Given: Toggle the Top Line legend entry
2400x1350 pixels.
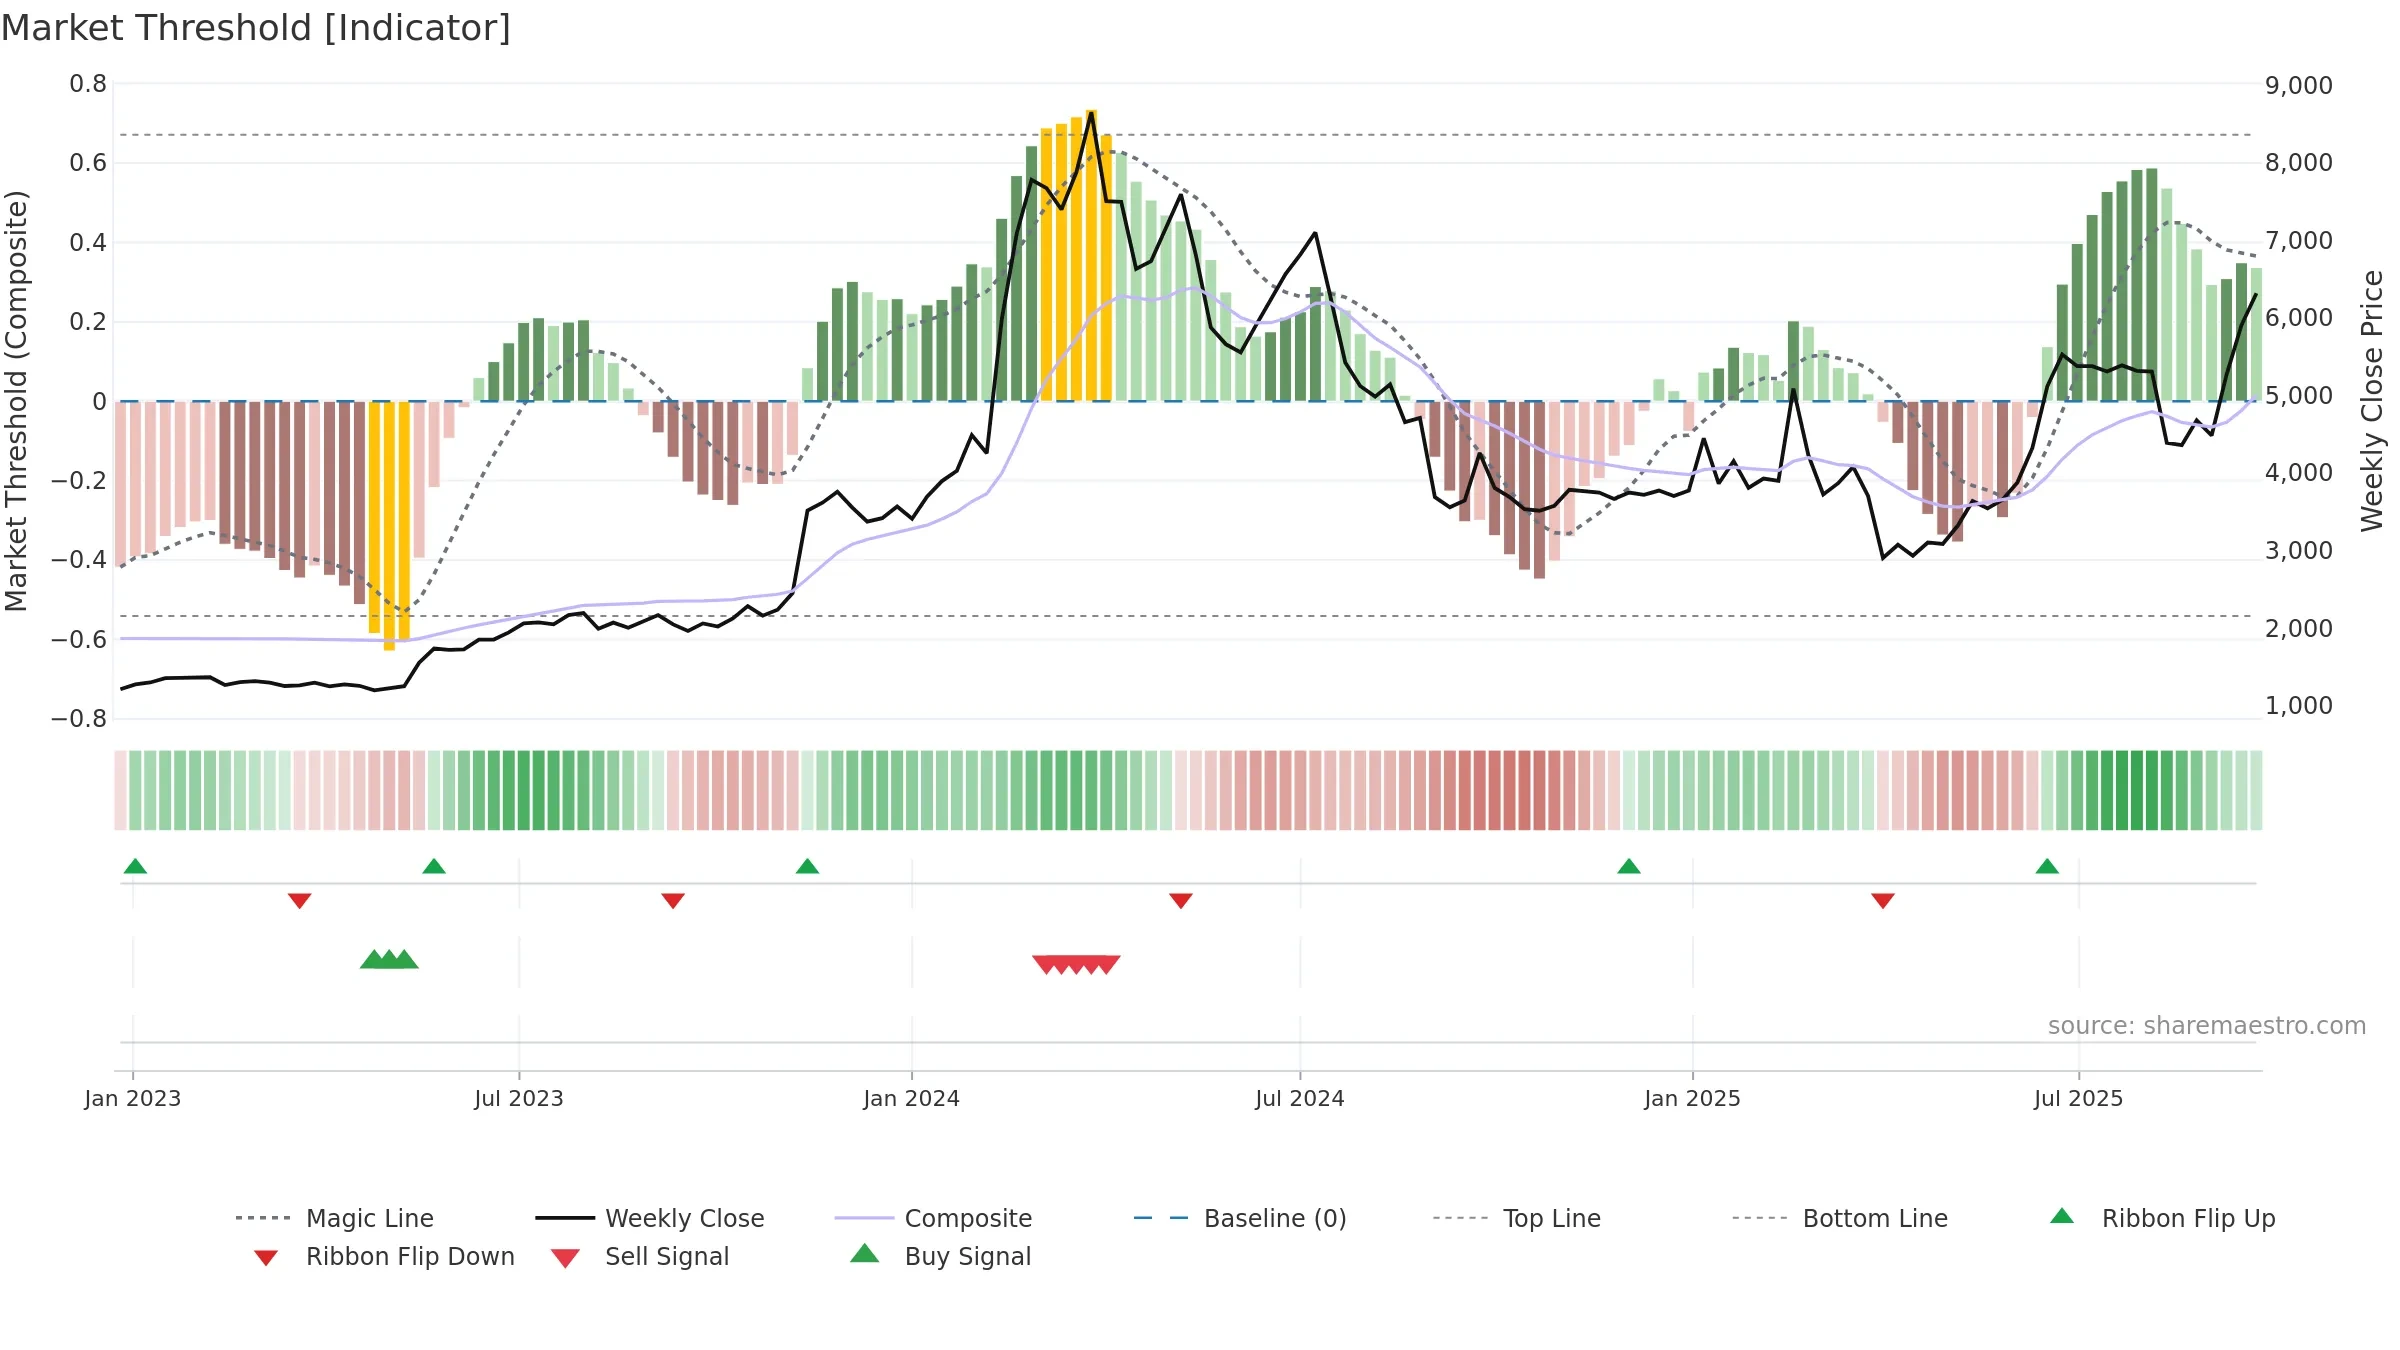Looking at the screenshot, I should [x=1516, y=1218].
